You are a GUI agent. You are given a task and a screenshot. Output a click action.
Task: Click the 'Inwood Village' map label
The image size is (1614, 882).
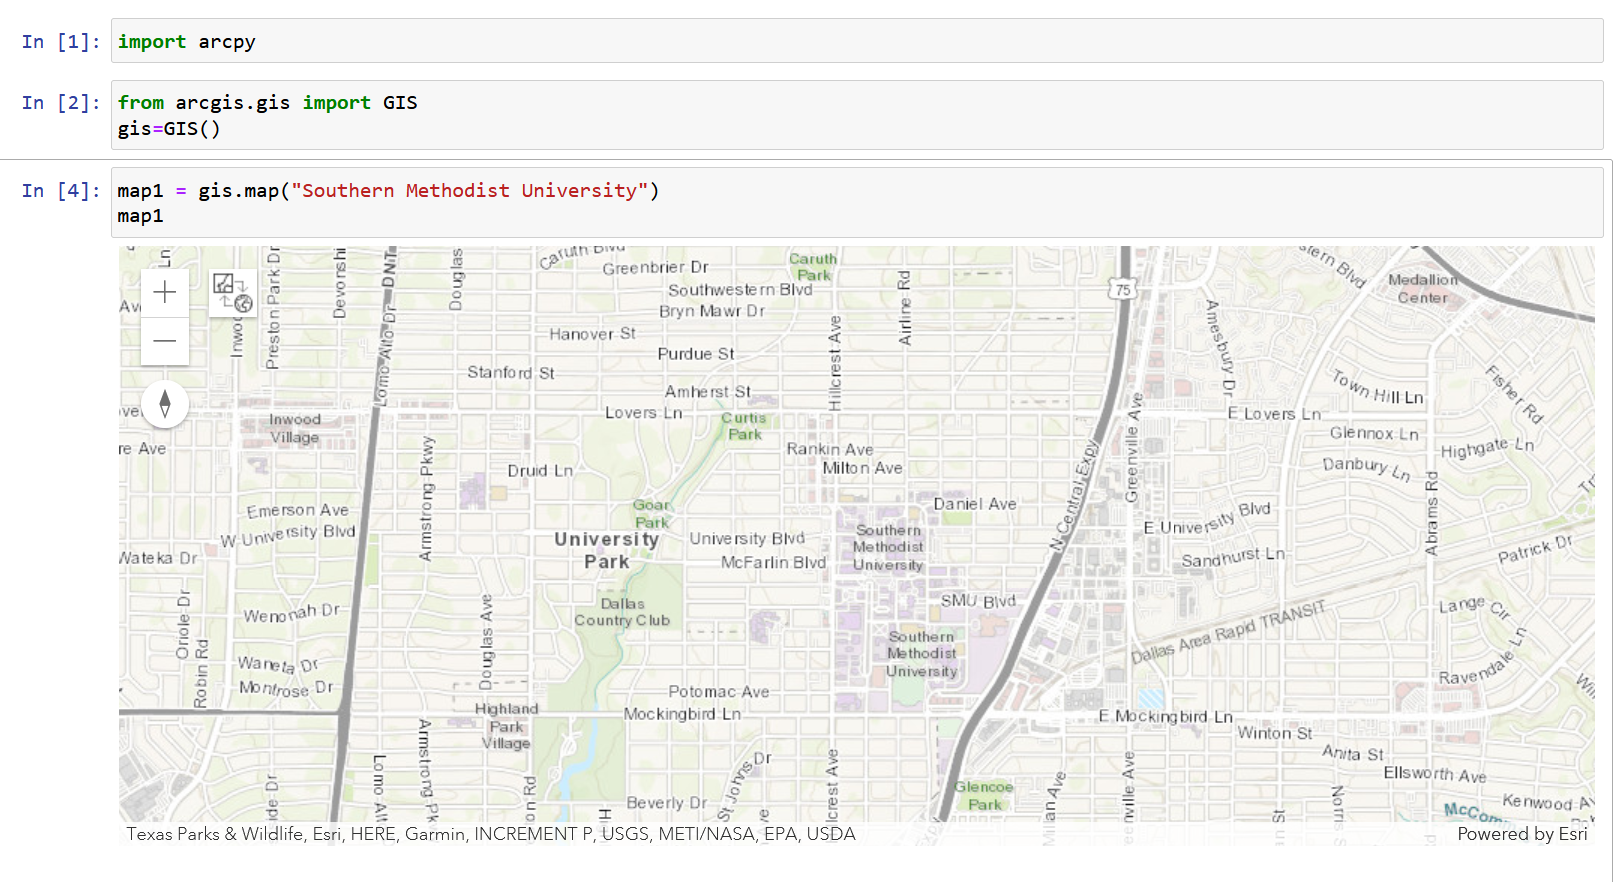pos(294,428)
